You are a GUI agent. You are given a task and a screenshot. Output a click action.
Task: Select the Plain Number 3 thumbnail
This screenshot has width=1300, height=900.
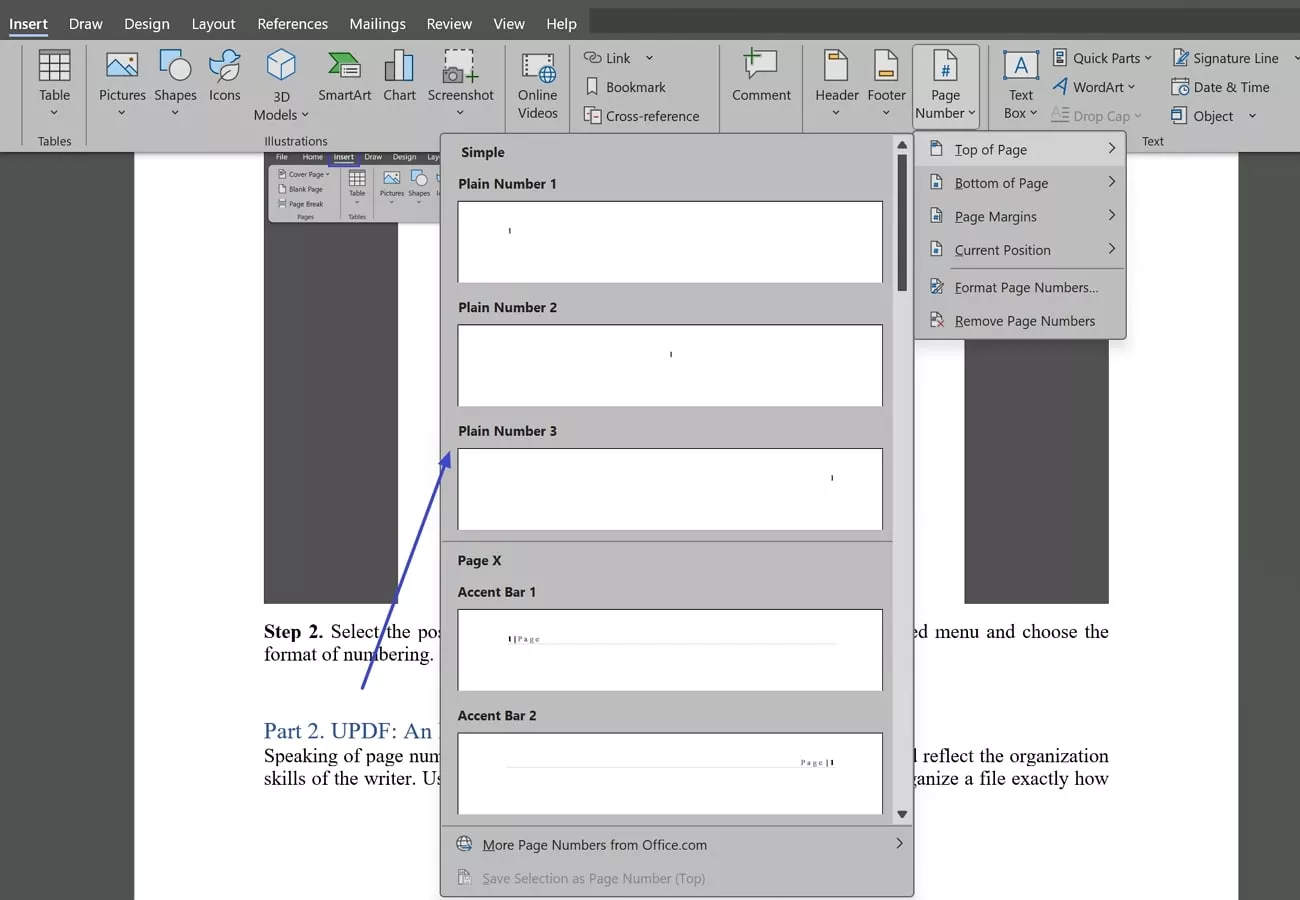click(670, 489)
